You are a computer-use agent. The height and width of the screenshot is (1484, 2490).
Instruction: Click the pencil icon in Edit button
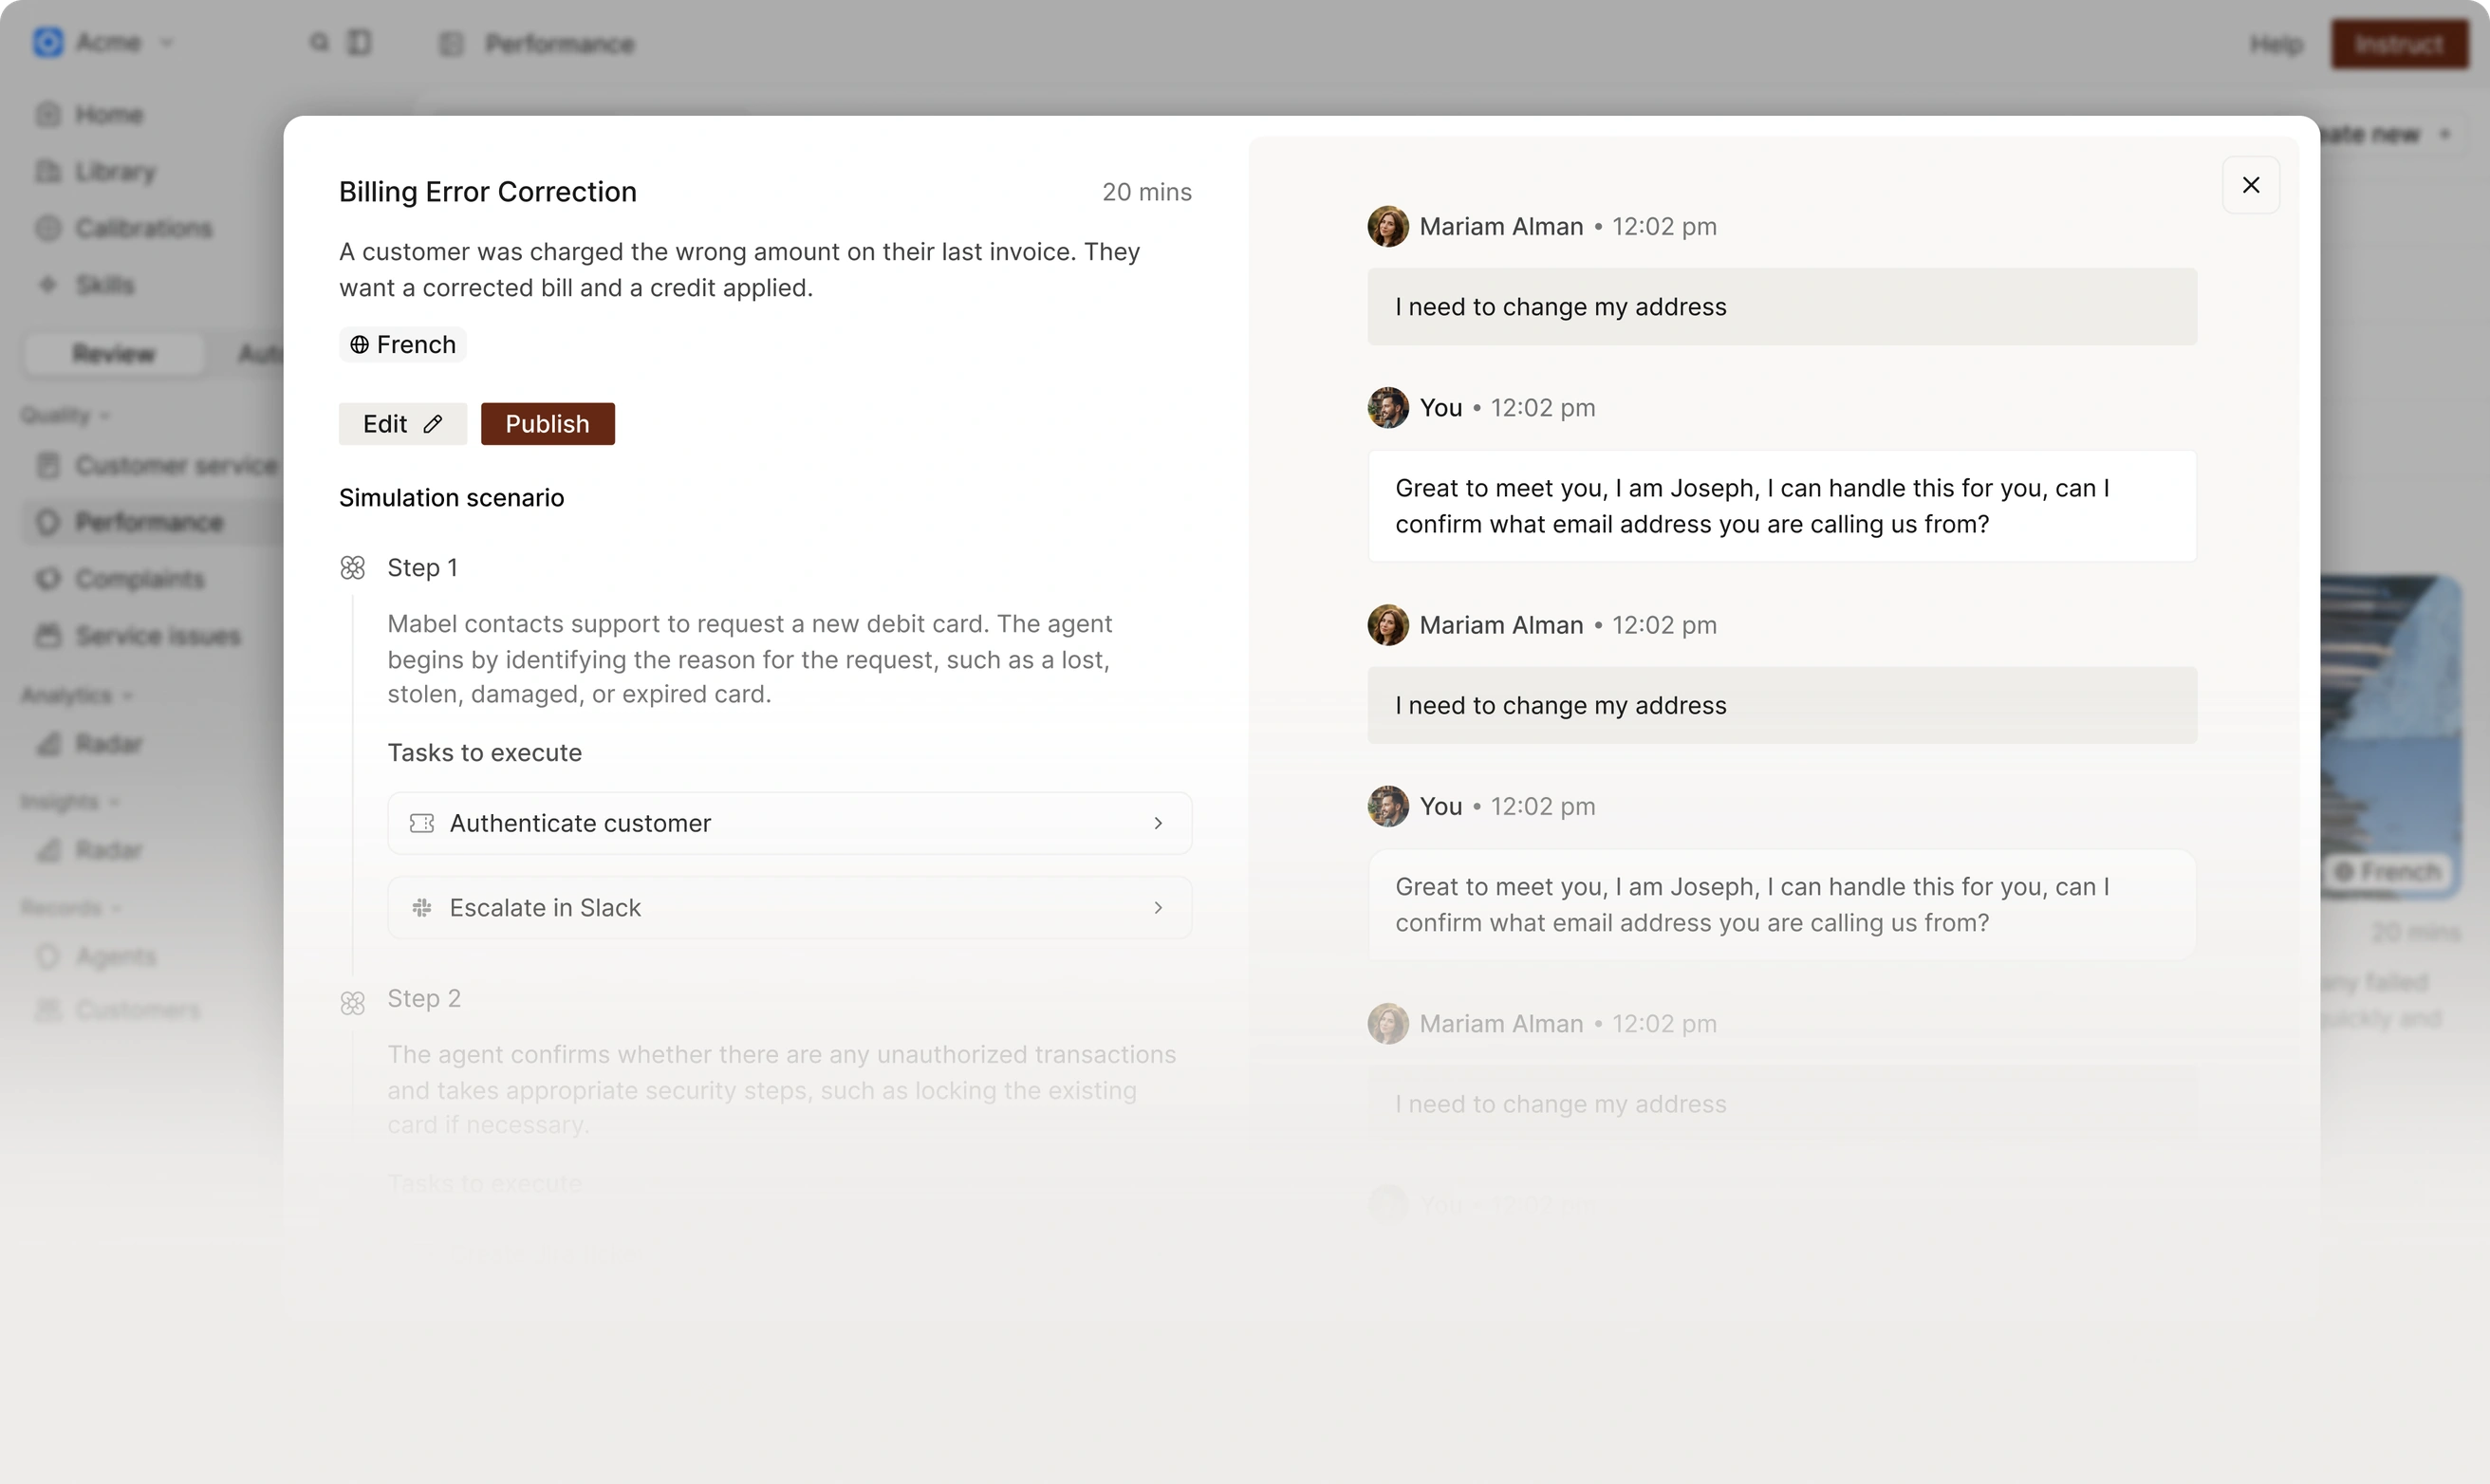tap(432, 424)
